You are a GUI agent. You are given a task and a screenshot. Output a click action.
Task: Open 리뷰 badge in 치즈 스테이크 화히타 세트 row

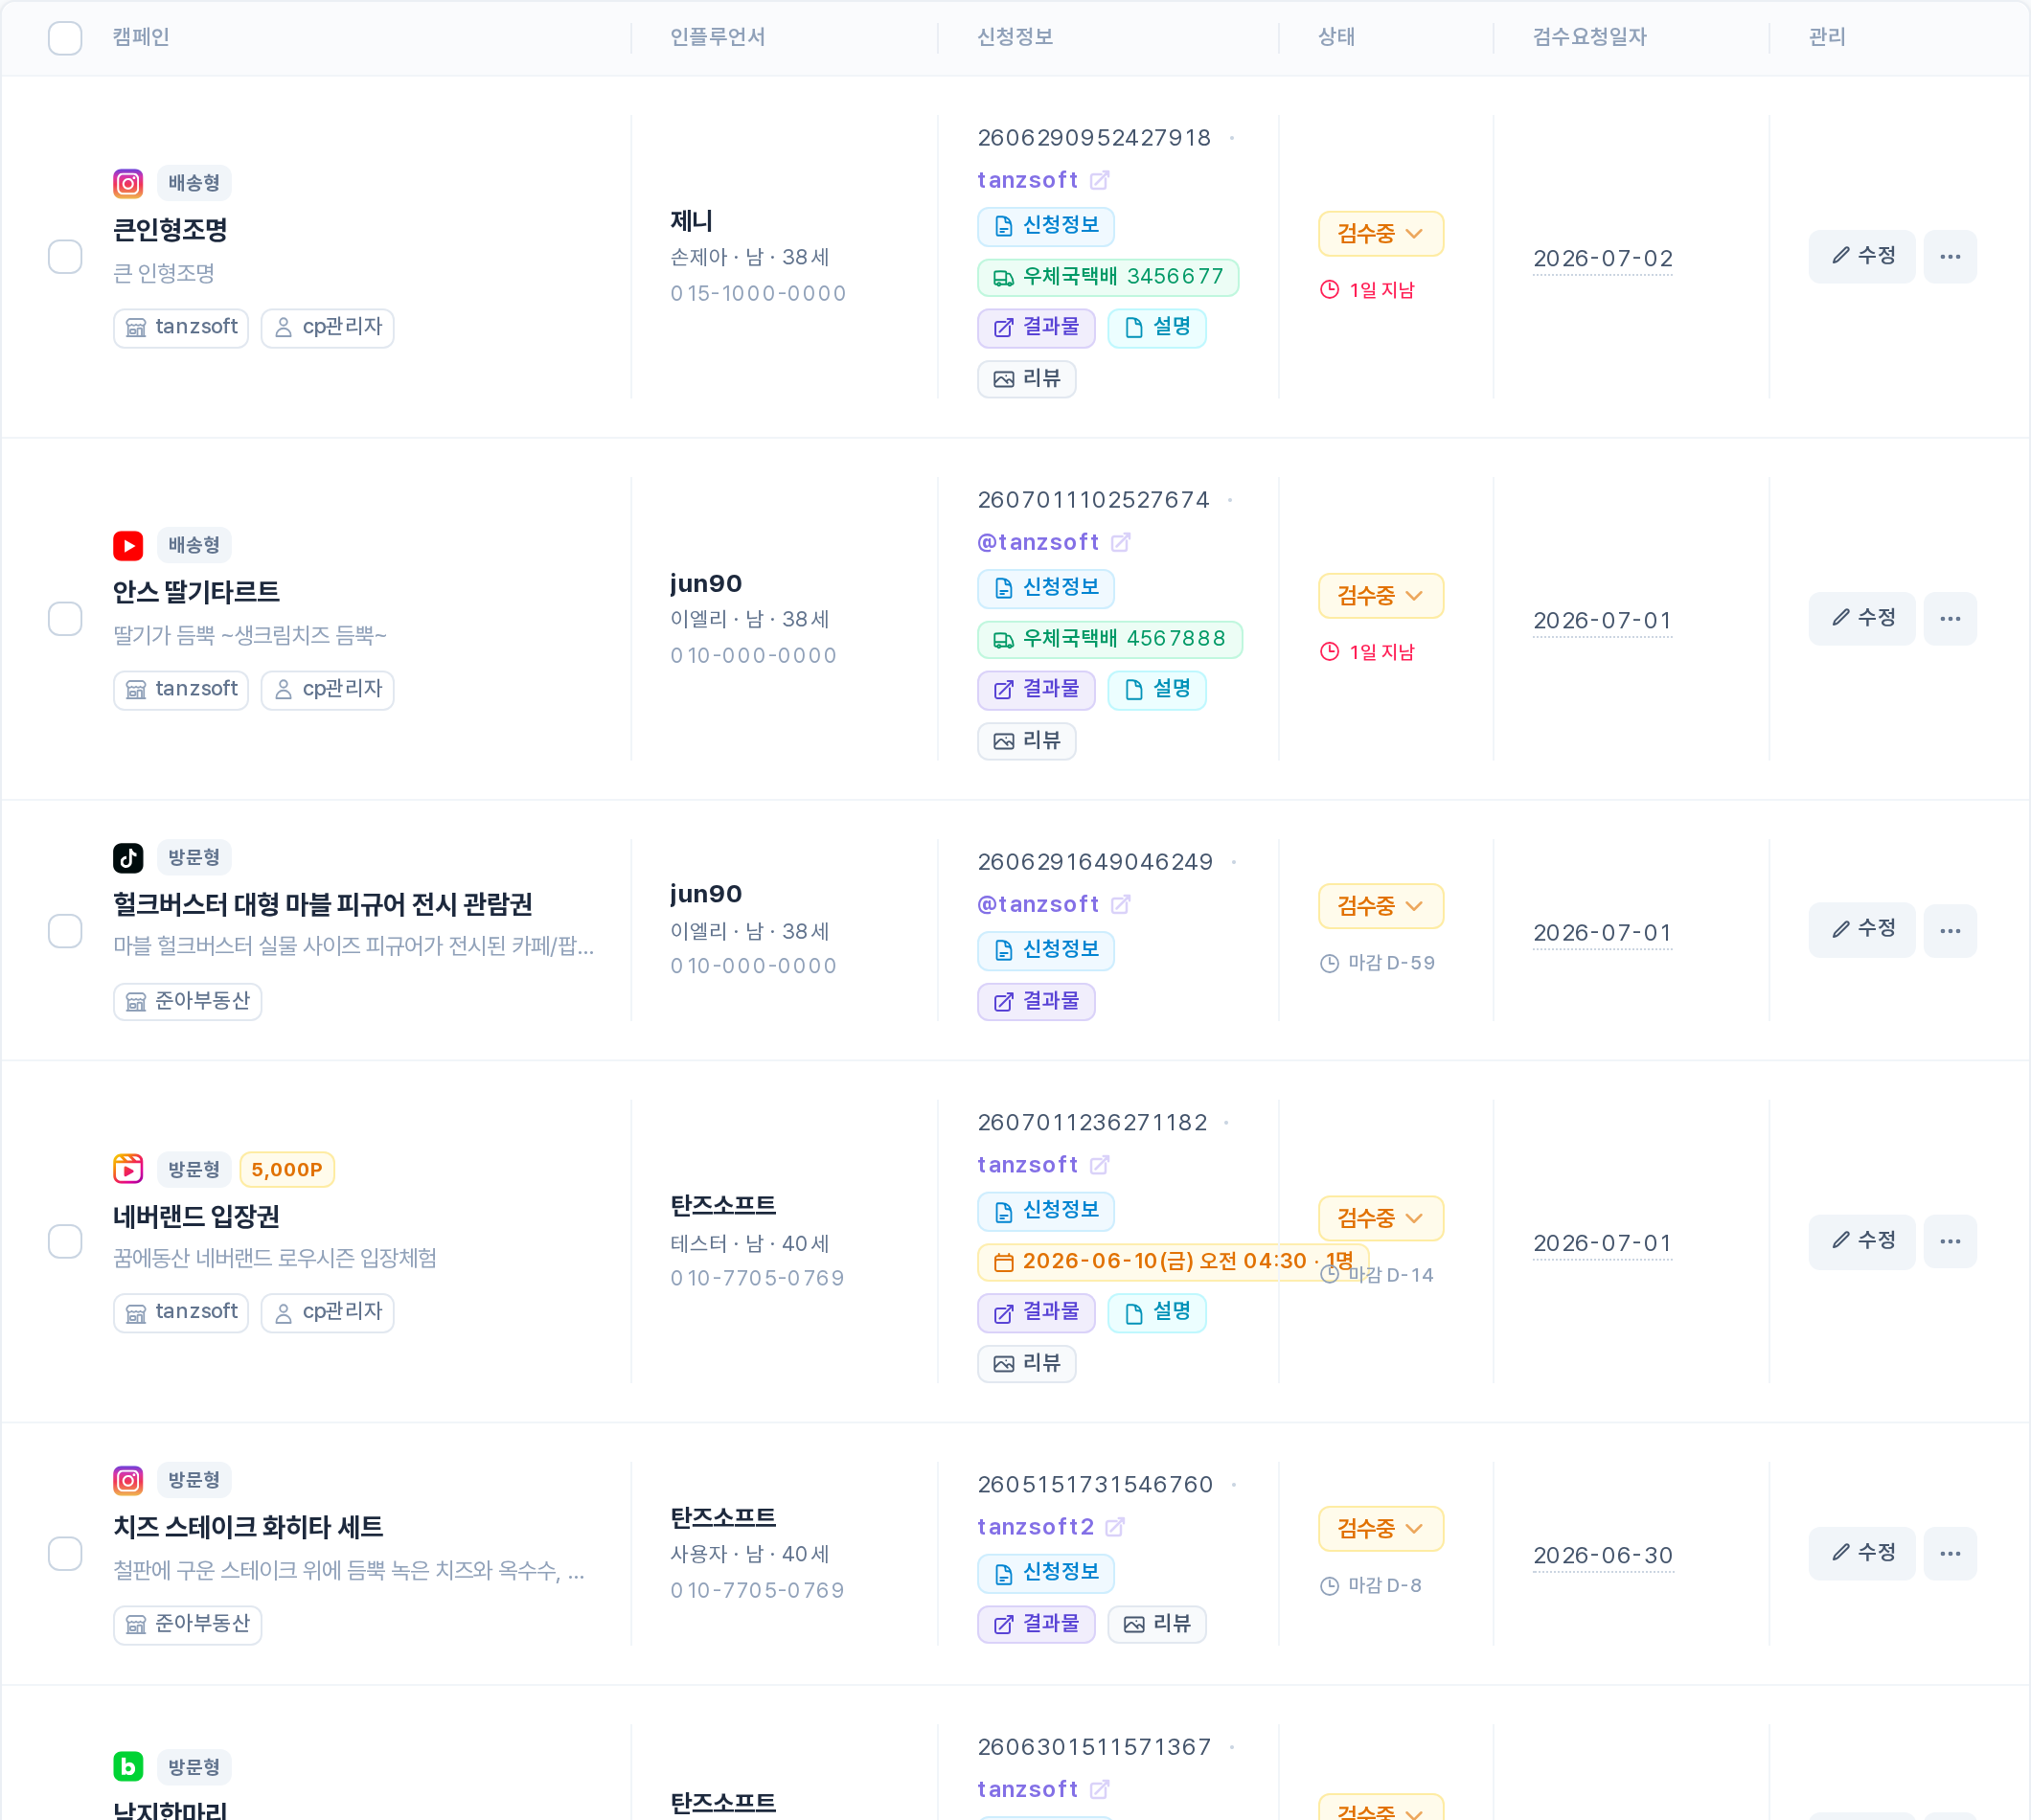pos(1157,1625)
